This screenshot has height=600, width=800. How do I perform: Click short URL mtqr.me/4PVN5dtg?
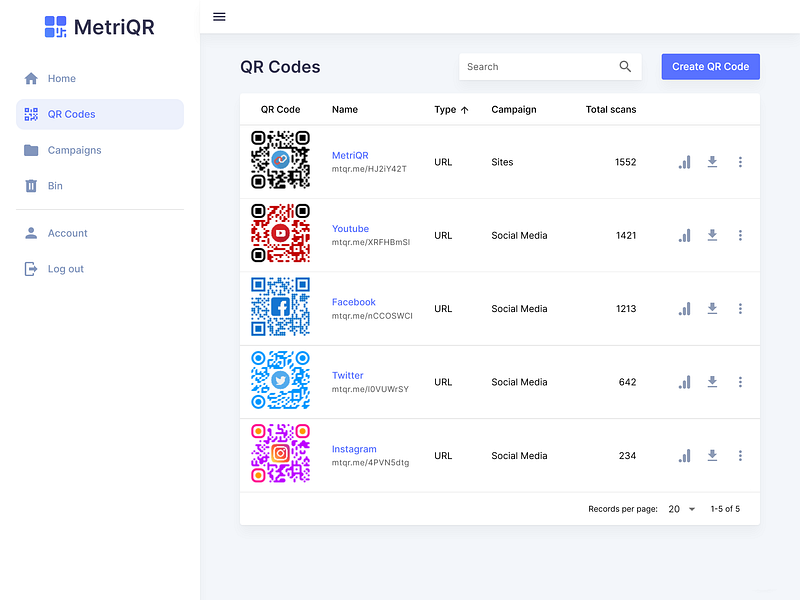(x=370, y=463)
